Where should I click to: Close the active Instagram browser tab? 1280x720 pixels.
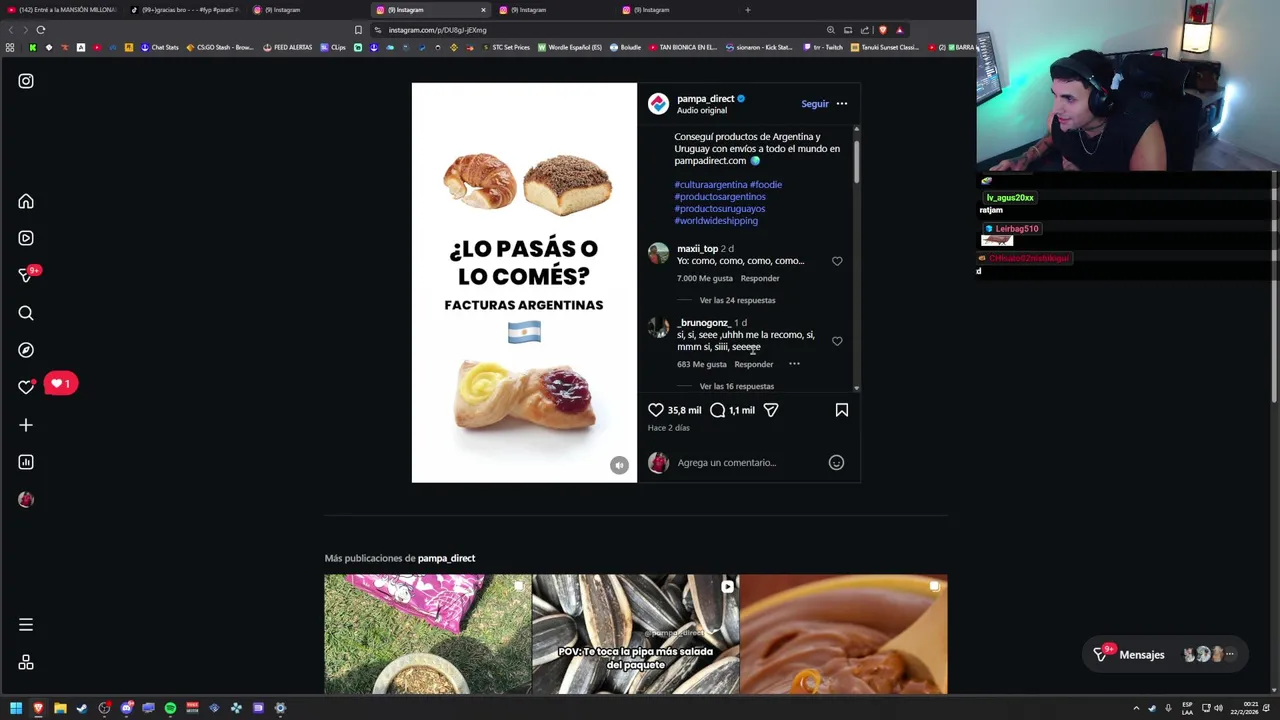tap(483, 10)
